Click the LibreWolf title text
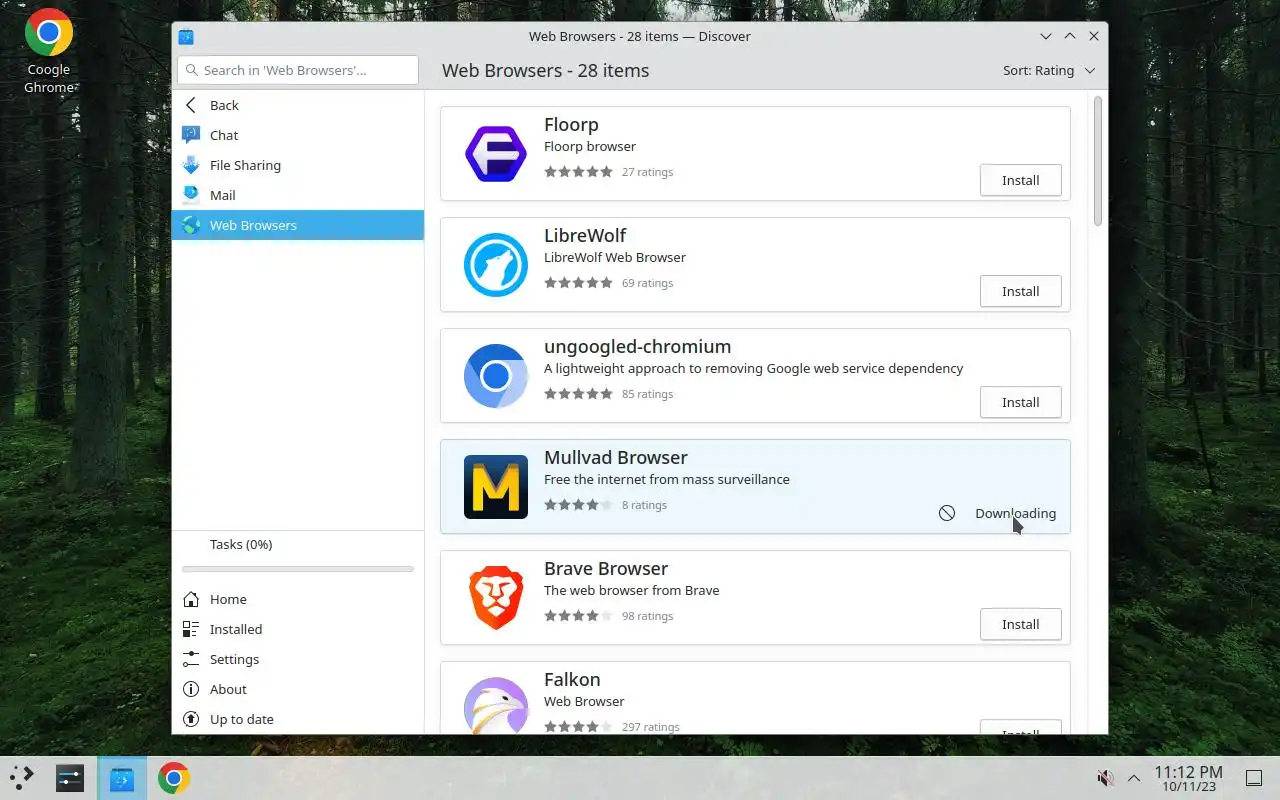The image size is (1280, 800). [585, 235]
